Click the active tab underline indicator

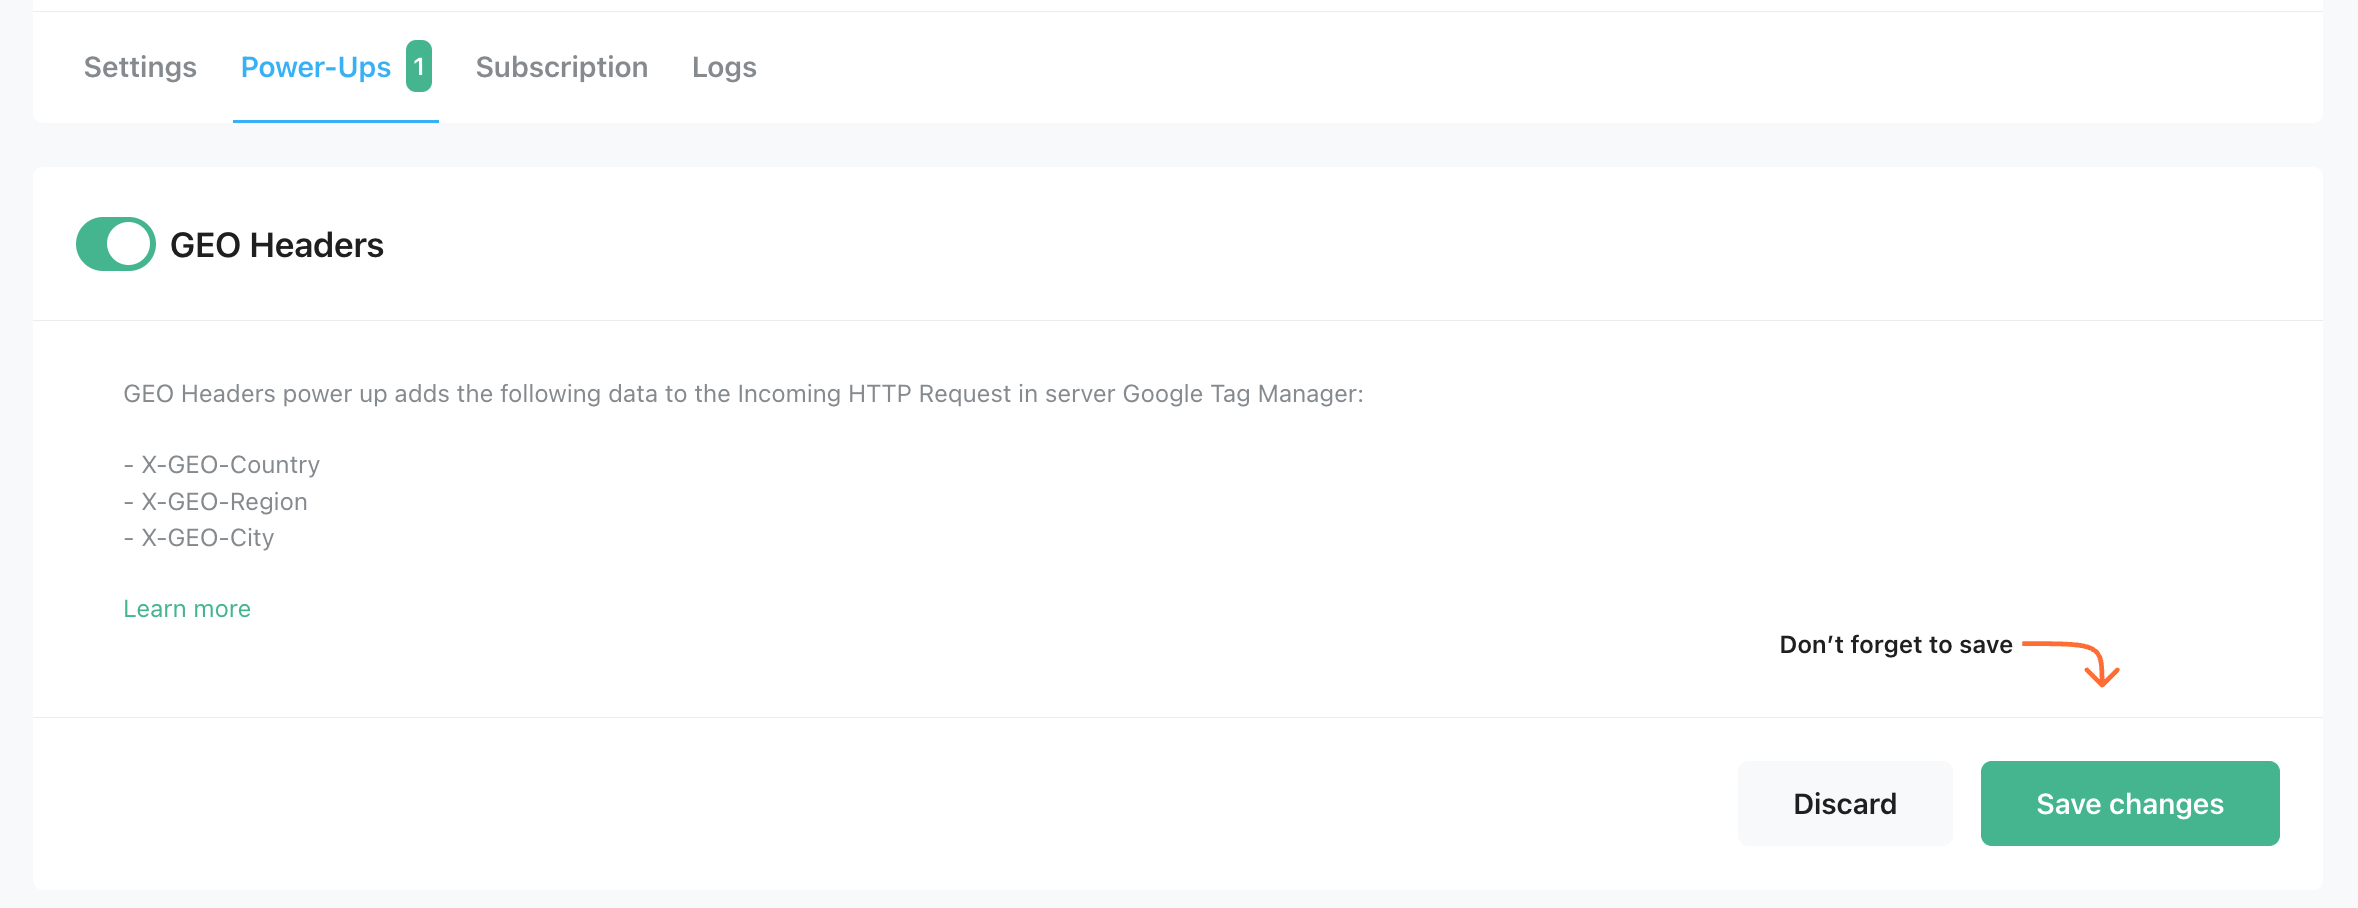335,119
